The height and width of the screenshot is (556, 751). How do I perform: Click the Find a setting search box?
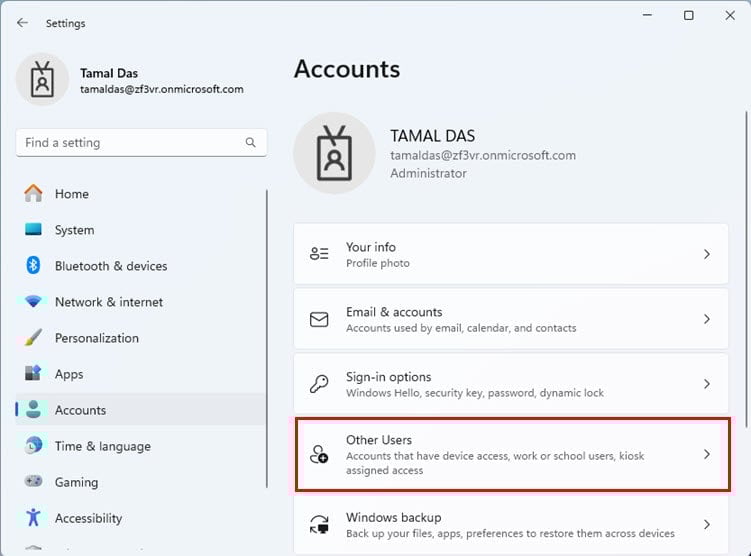130,143
